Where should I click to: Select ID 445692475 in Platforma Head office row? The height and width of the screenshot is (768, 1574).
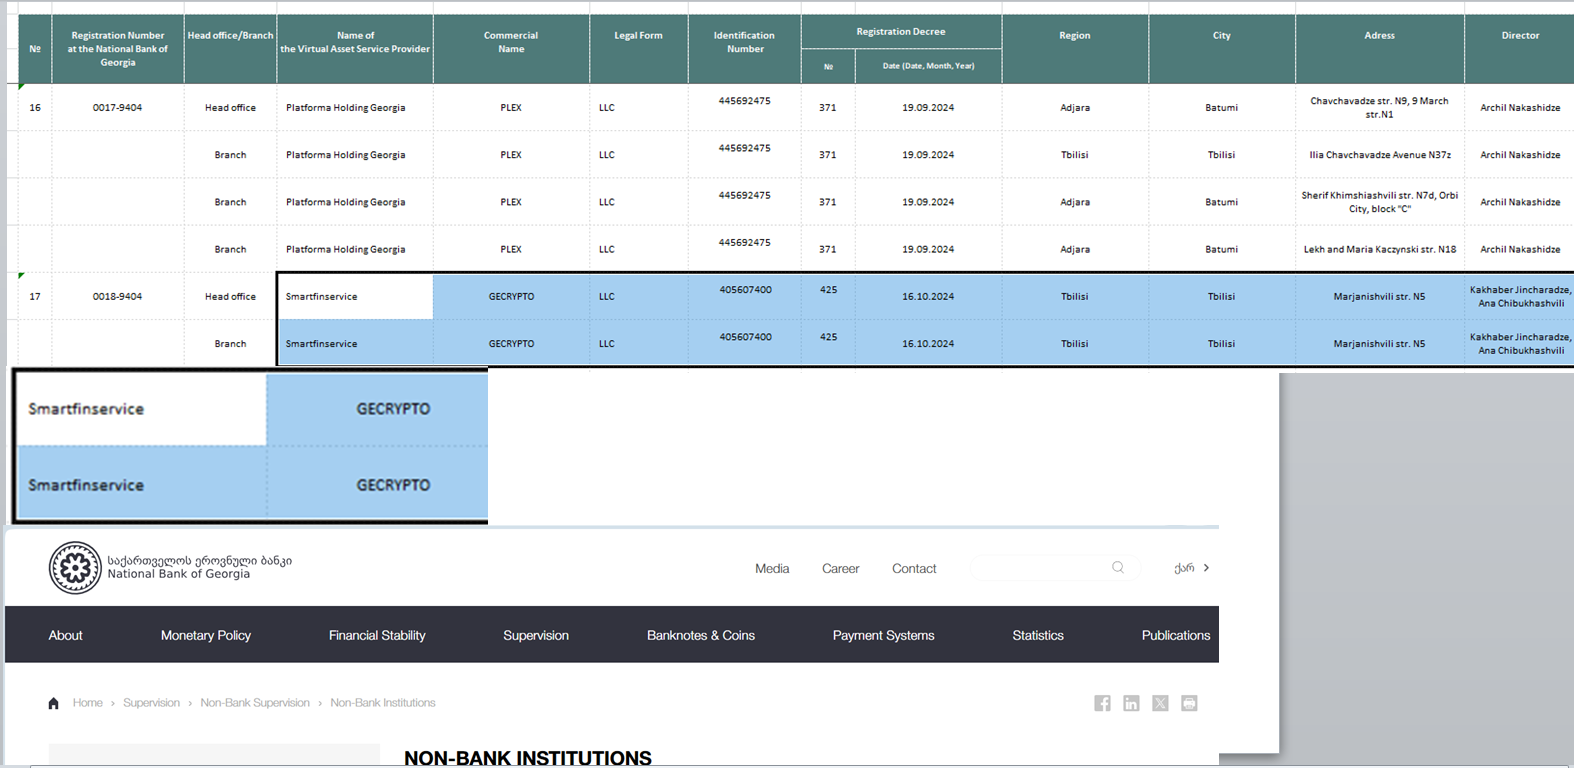click(745, 108)
